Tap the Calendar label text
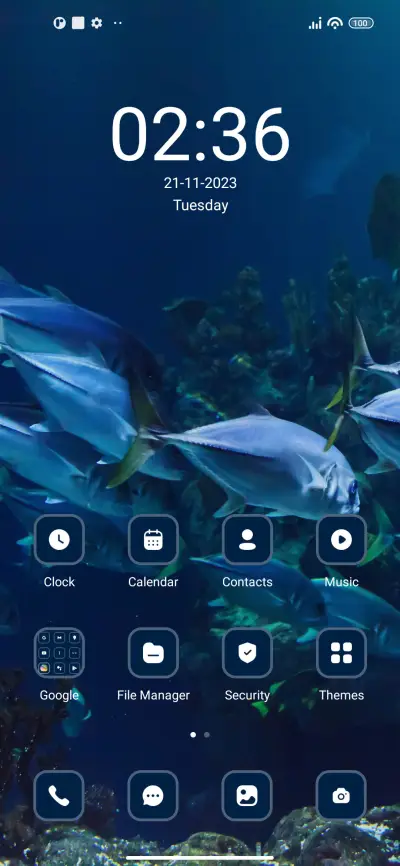This screenshot has width=400, height=866. [x=153, y=582]
